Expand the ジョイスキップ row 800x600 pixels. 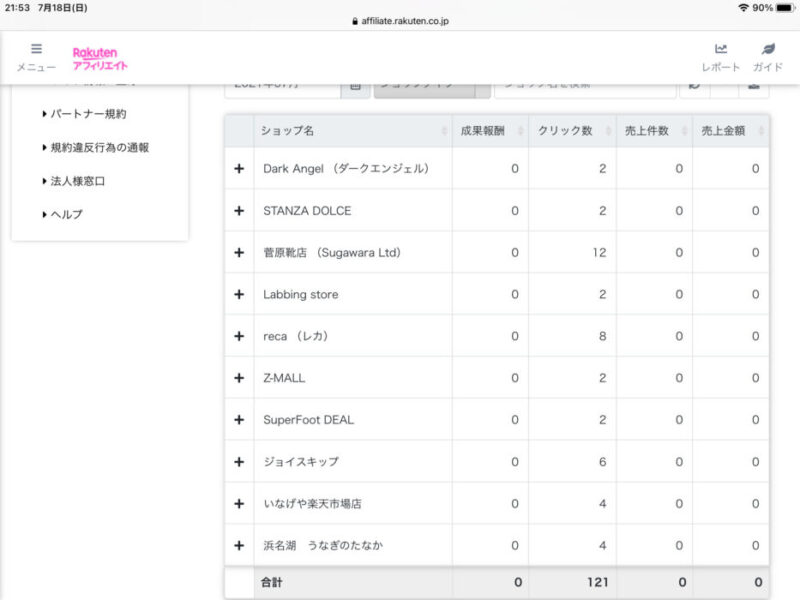(x=239, y=462)
